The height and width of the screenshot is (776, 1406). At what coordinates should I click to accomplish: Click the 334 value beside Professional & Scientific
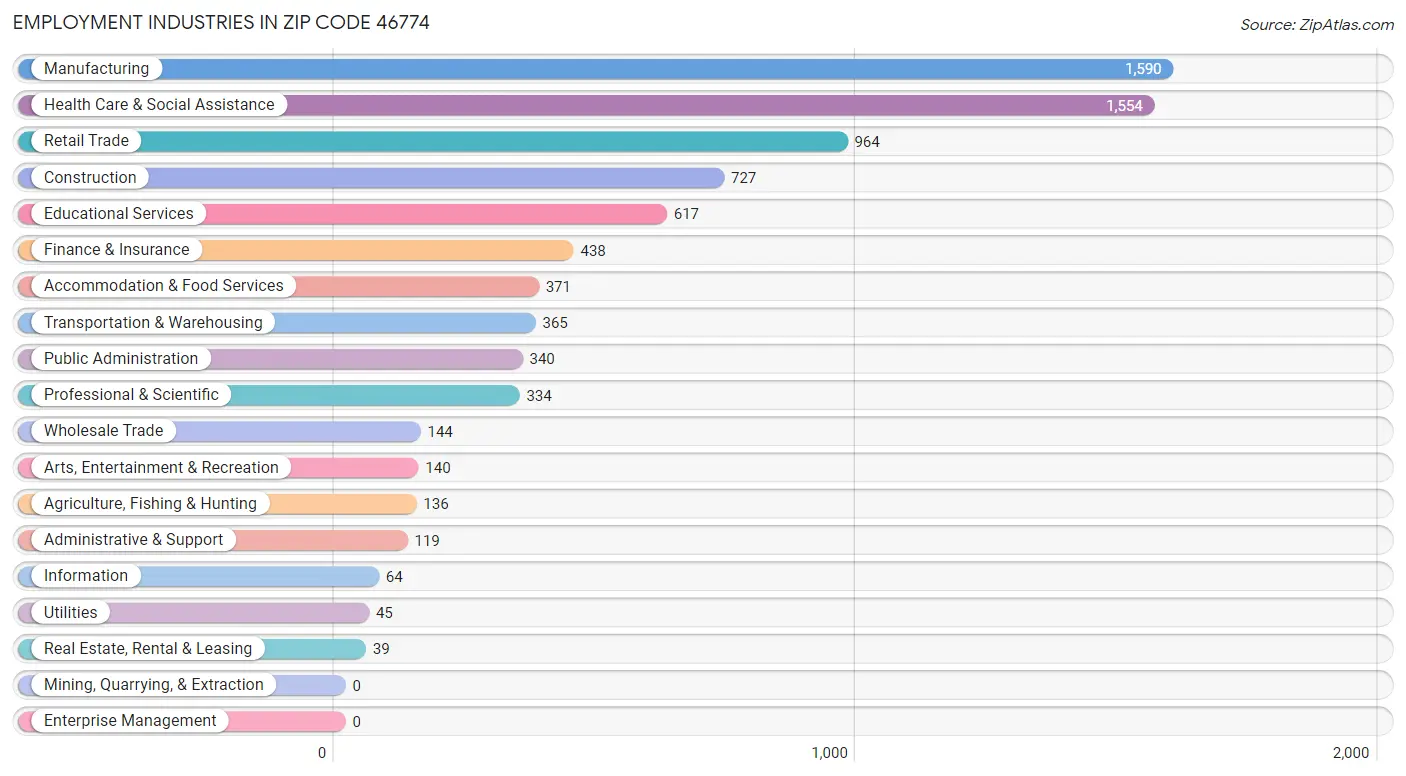pyautogui.click(x=539, y=396)
